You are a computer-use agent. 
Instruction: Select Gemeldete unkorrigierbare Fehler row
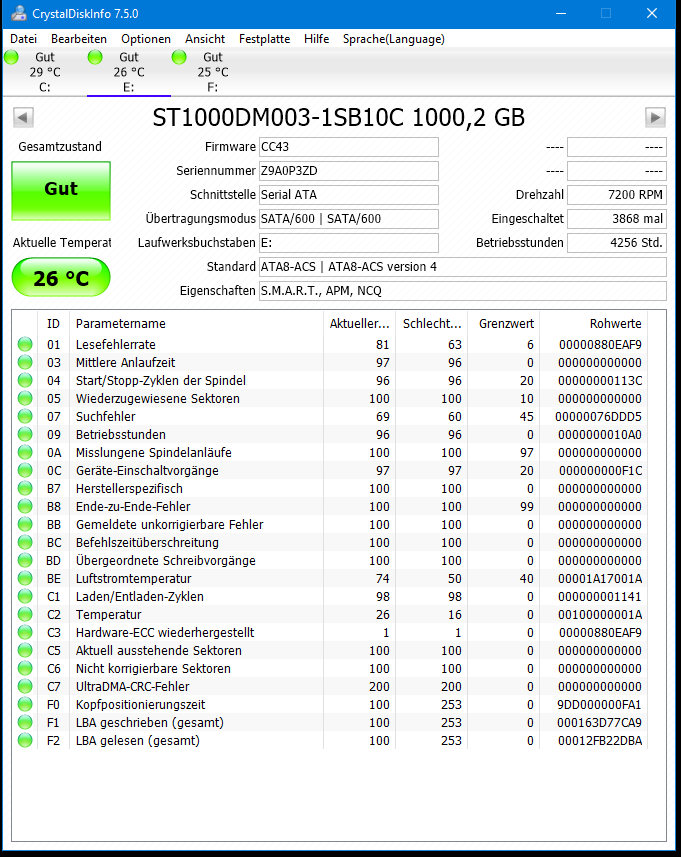click(x=330, y=525)
